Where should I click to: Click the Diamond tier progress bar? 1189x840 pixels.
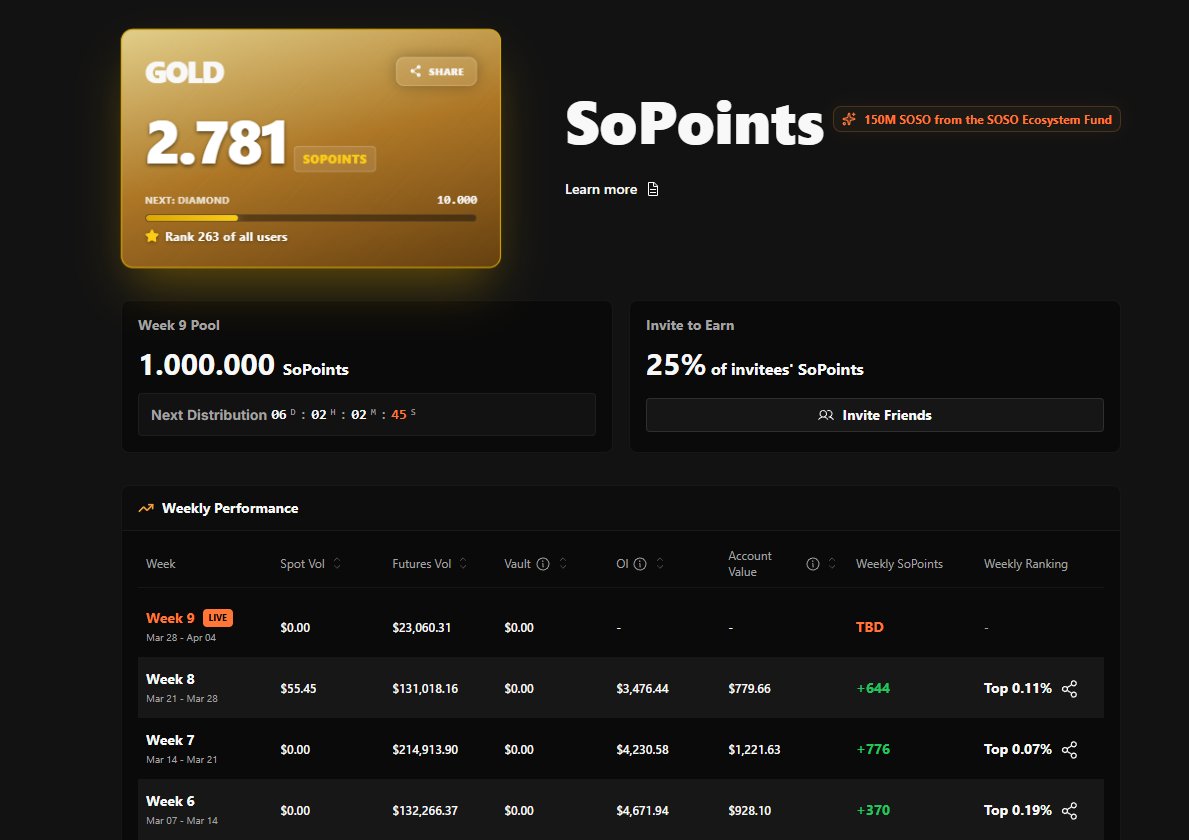[311, 218]
